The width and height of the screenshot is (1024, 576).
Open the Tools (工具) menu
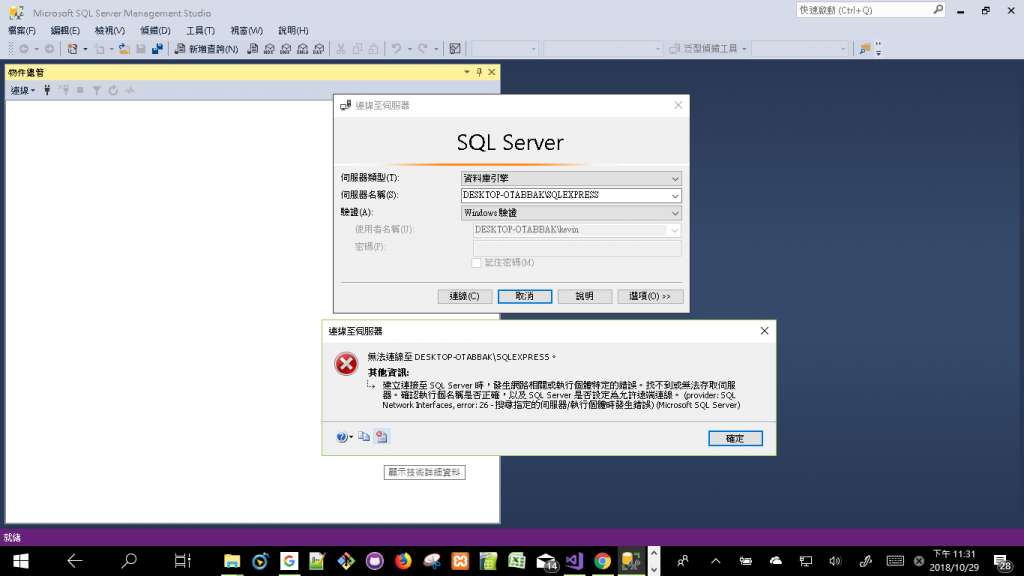click(x=200, y=31)
